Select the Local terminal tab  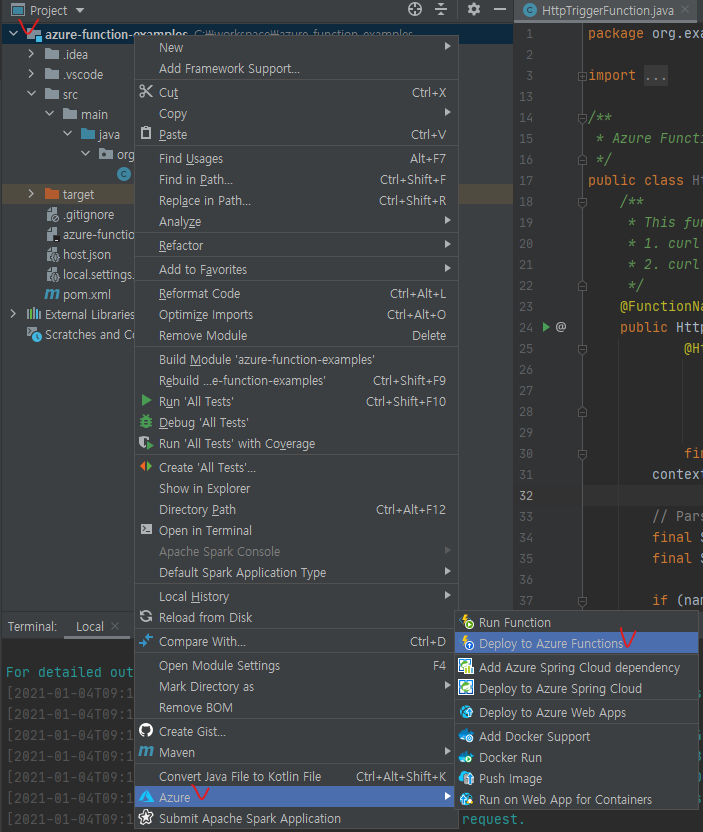(x=89, y=626)
